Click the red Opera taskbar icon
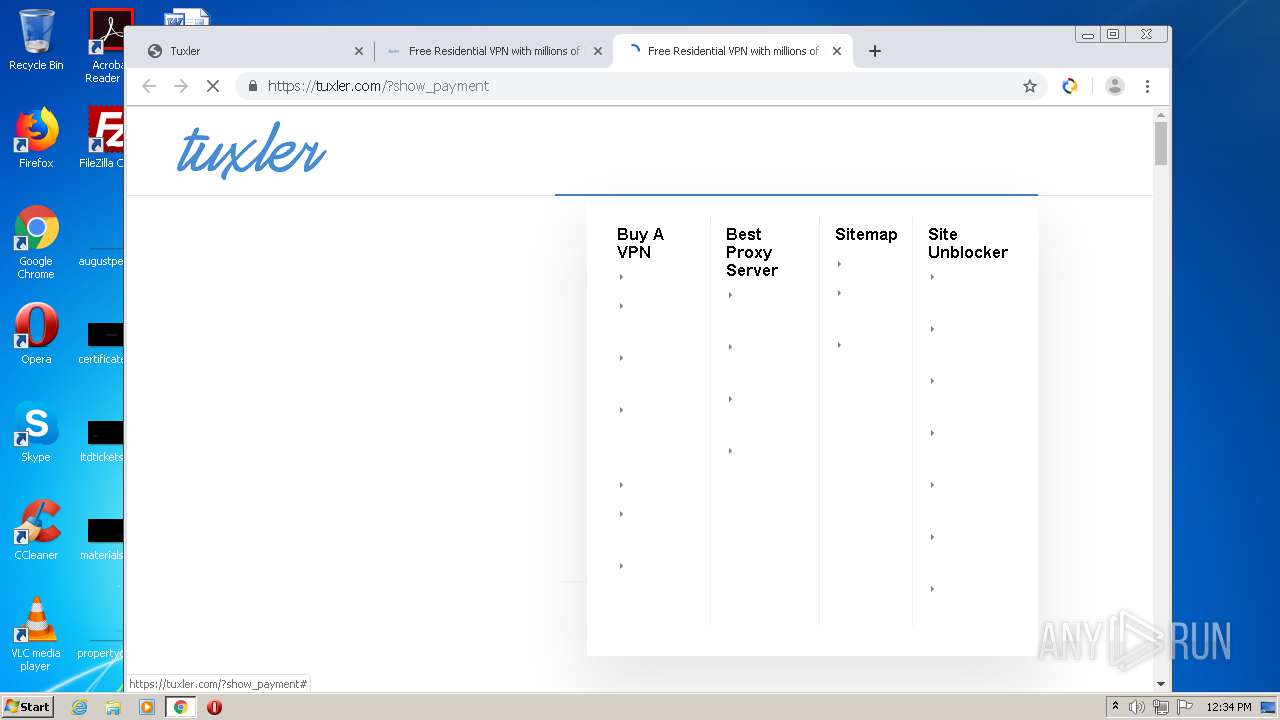Viewport: 1280px width, 720px height. point(214,707)
